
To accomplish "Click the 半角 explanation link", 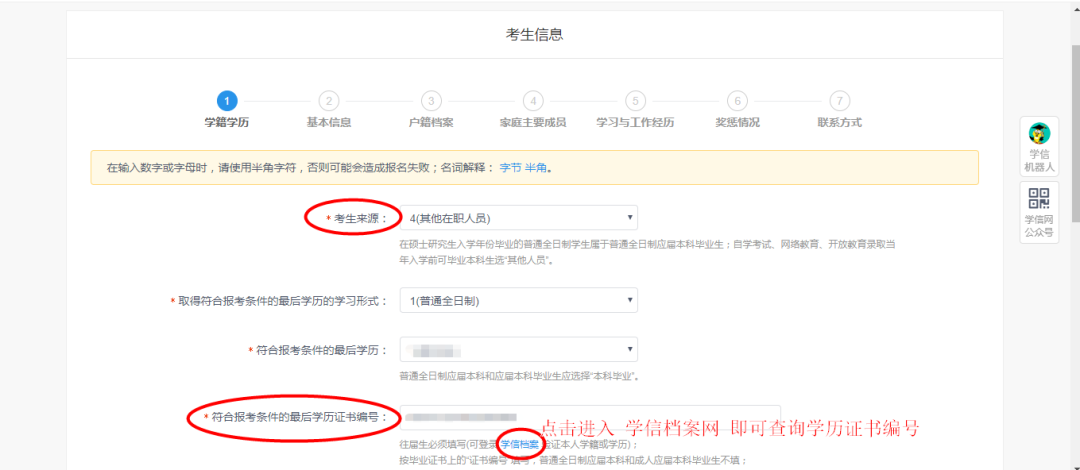I will (x=536, y=168).
